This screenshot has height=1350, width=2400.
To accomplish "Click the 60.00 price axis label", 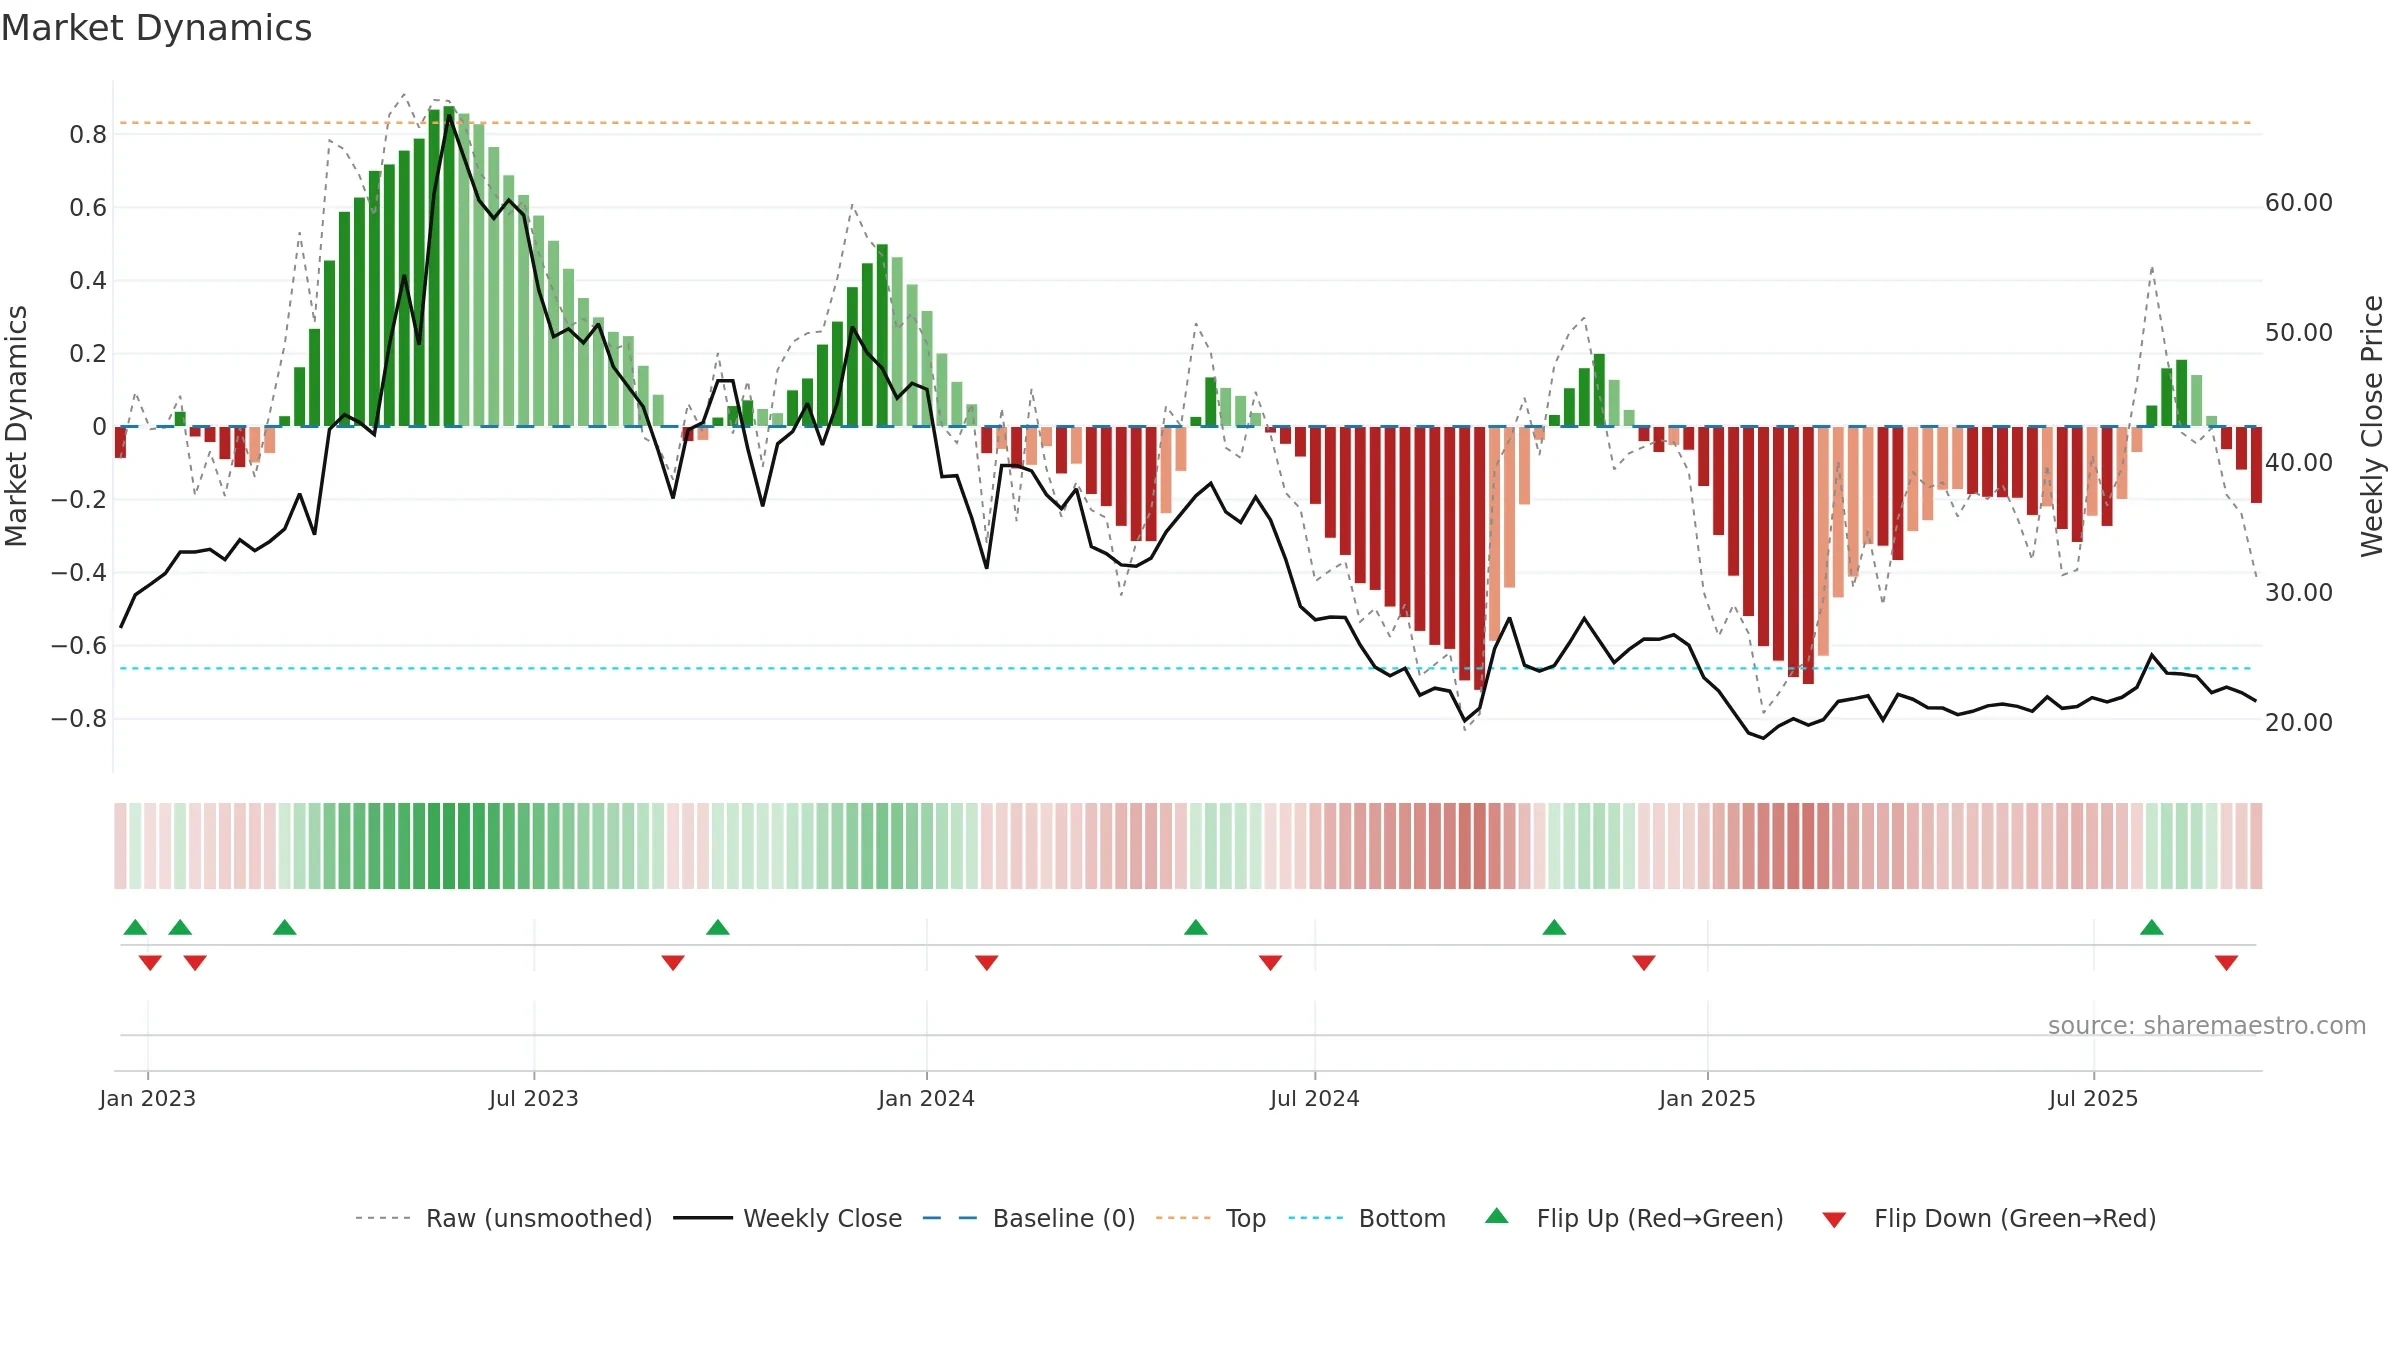I will [x=2299, y=203].
